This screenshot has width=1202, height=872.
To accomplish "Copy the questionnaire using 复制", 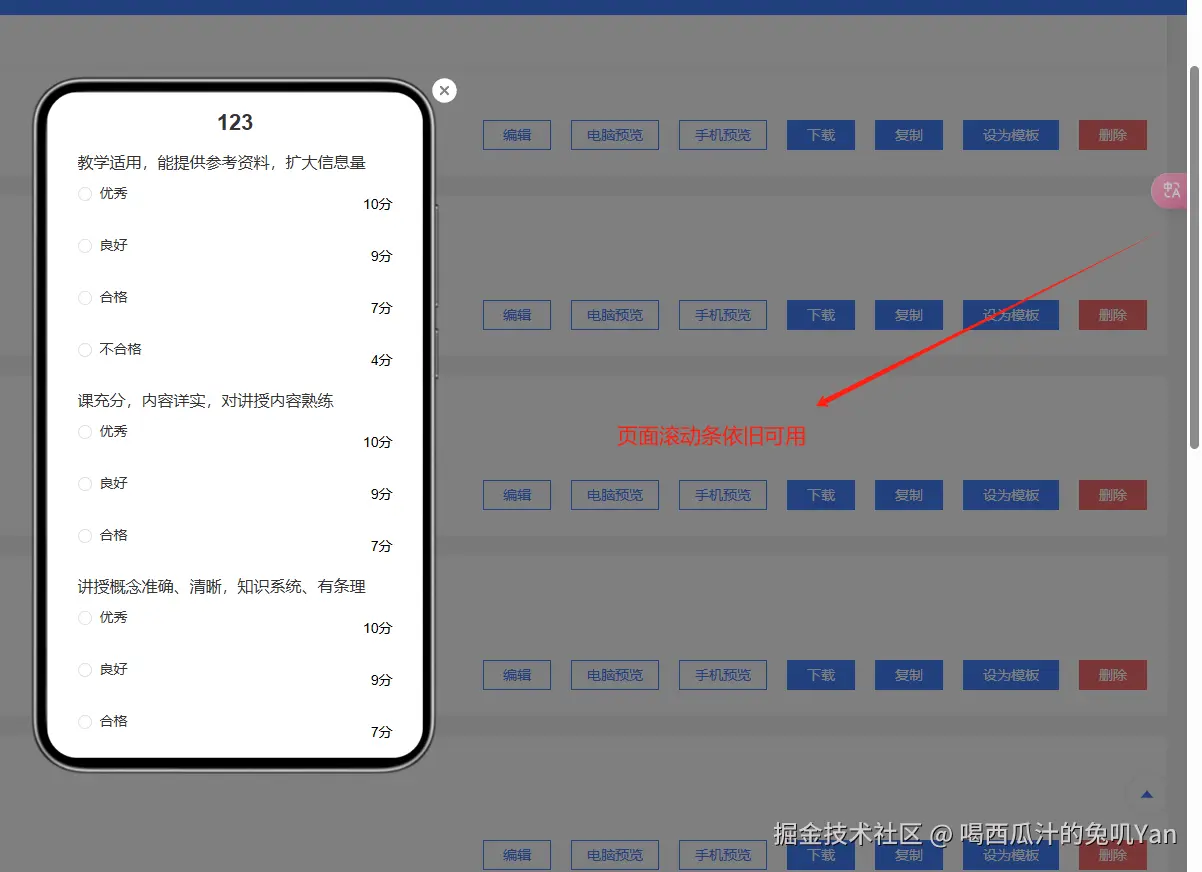I will click(x=908, y=135).
